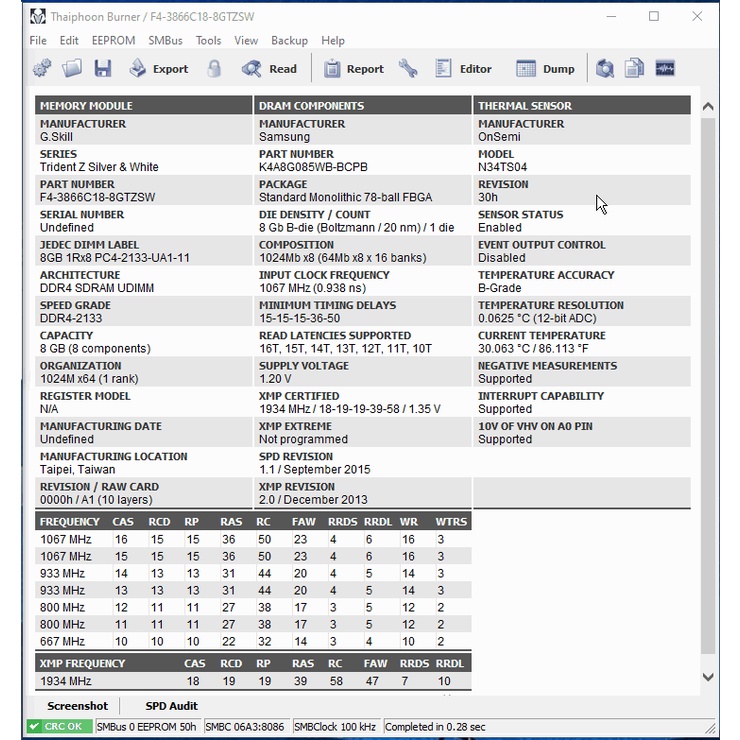Click the padlock icon in toolbar
Viewport: 740px width, 740px height.
coord(214,69)
